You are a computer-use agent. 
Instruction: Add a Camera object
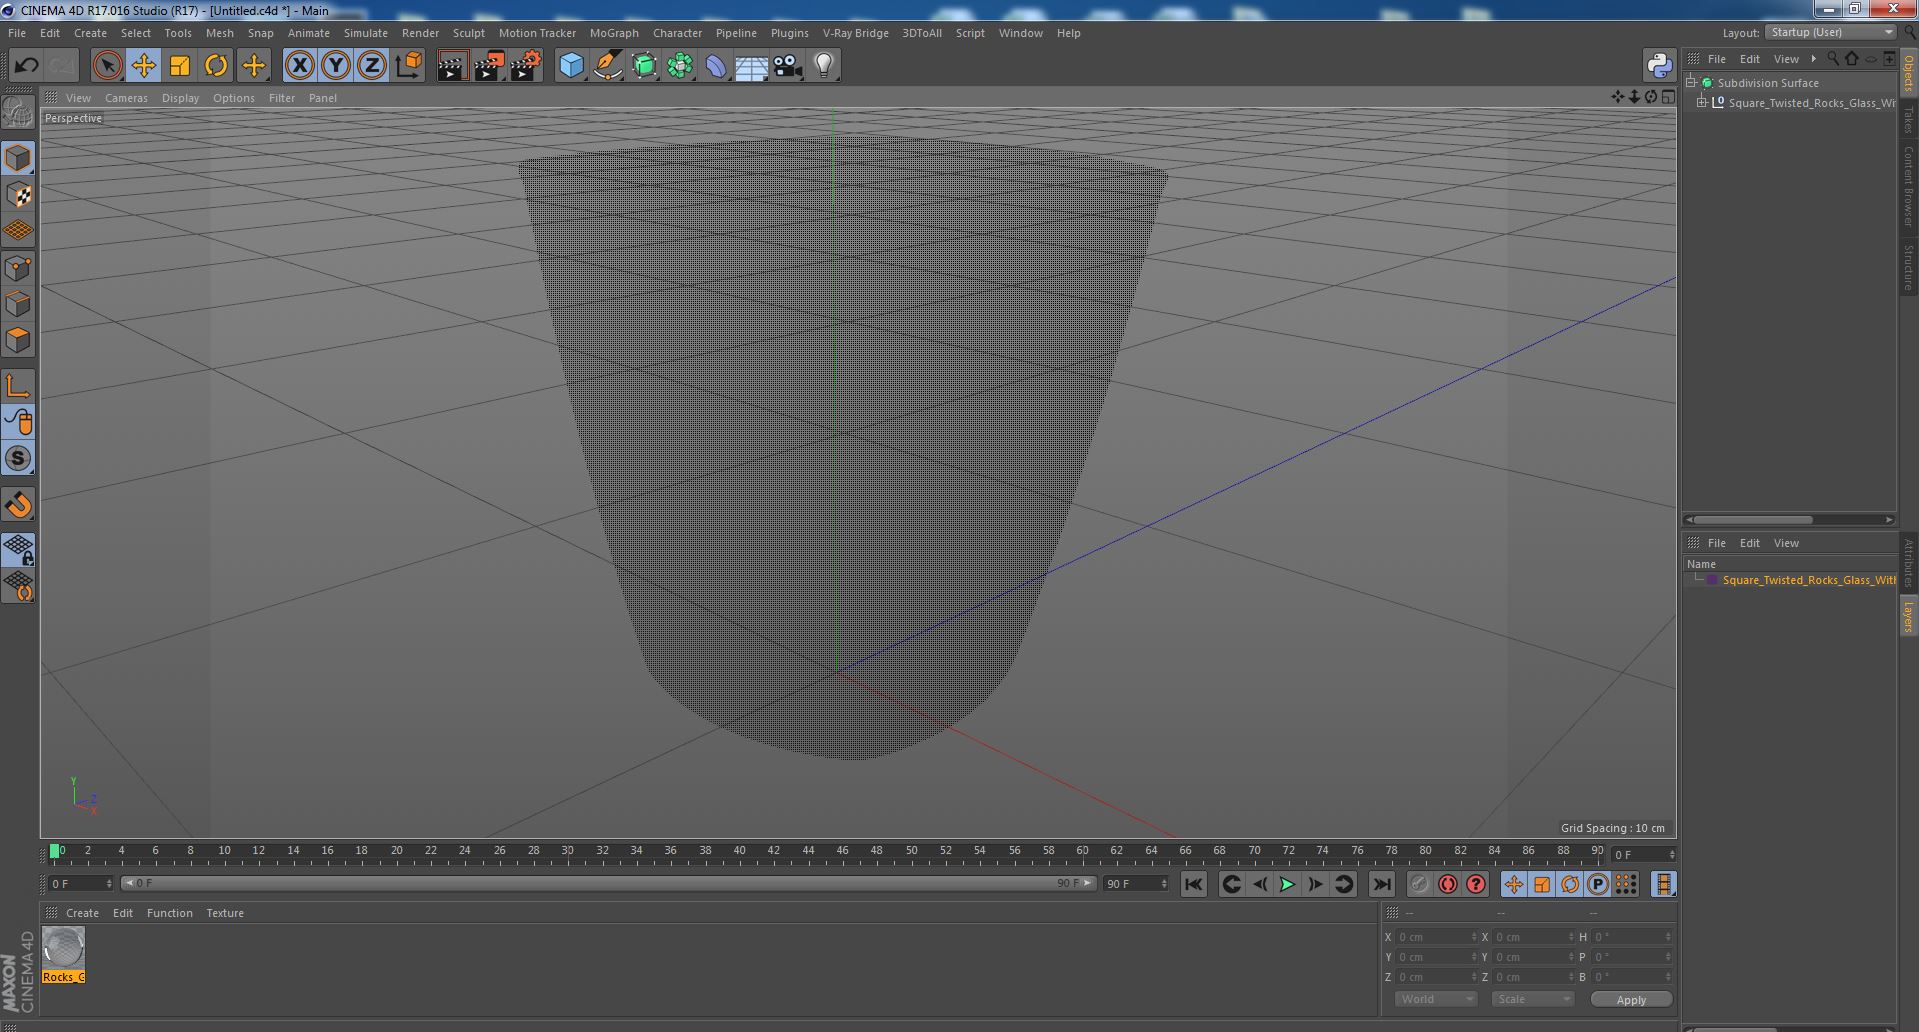(x=788, y=66)
